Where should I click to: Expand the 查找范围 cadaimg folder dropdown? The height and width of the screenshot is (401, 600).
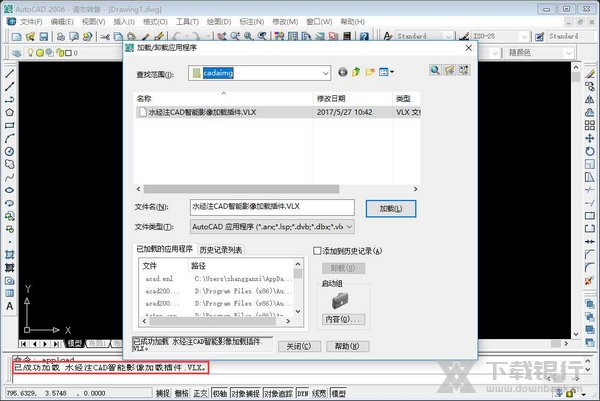[x=325, y=73]
